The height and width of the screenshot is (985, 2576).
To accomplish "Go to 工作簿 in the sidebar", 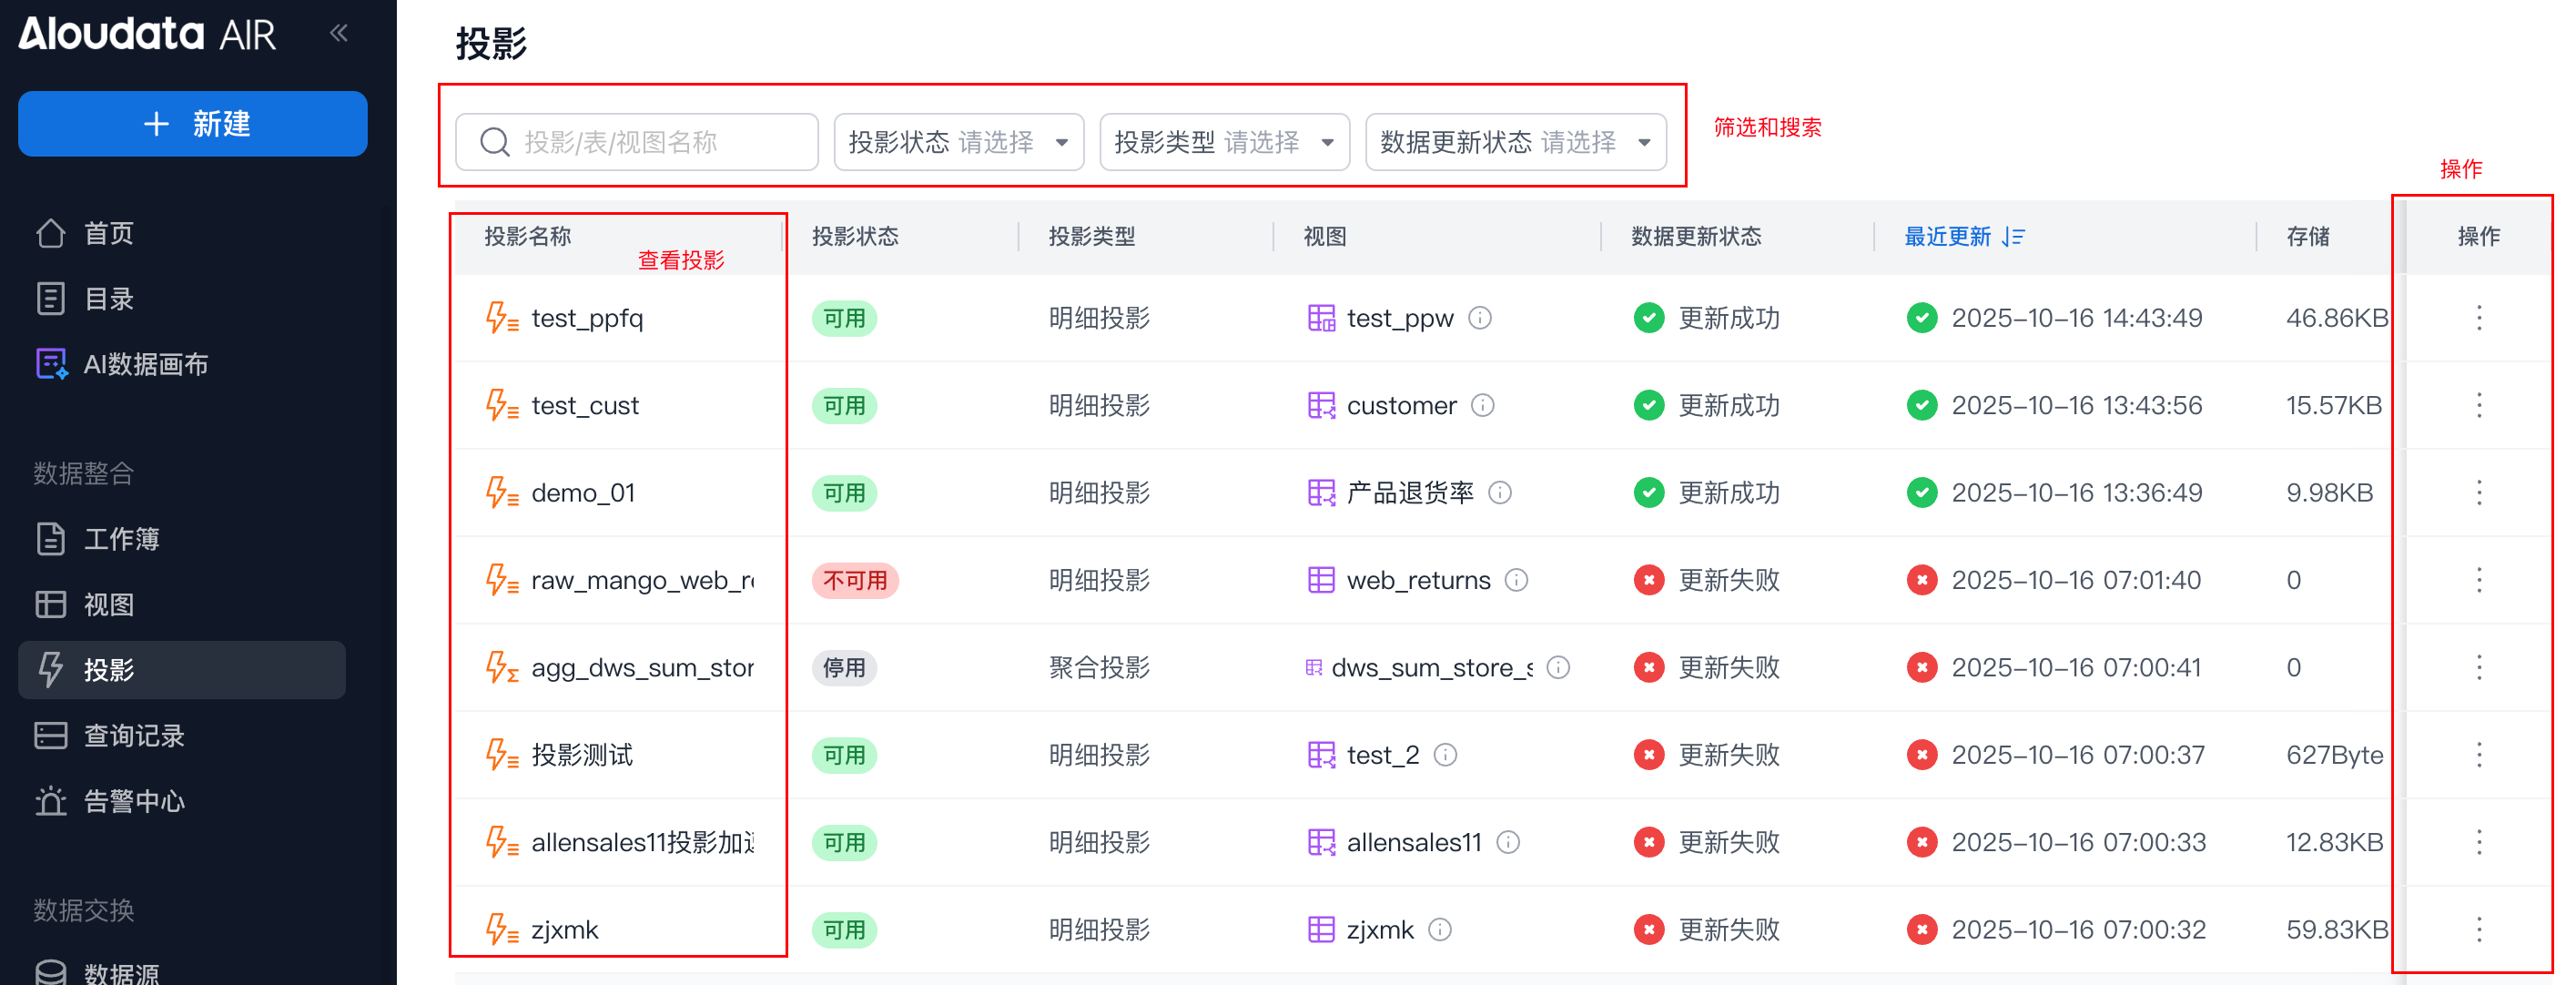I will tap(121, 539).
